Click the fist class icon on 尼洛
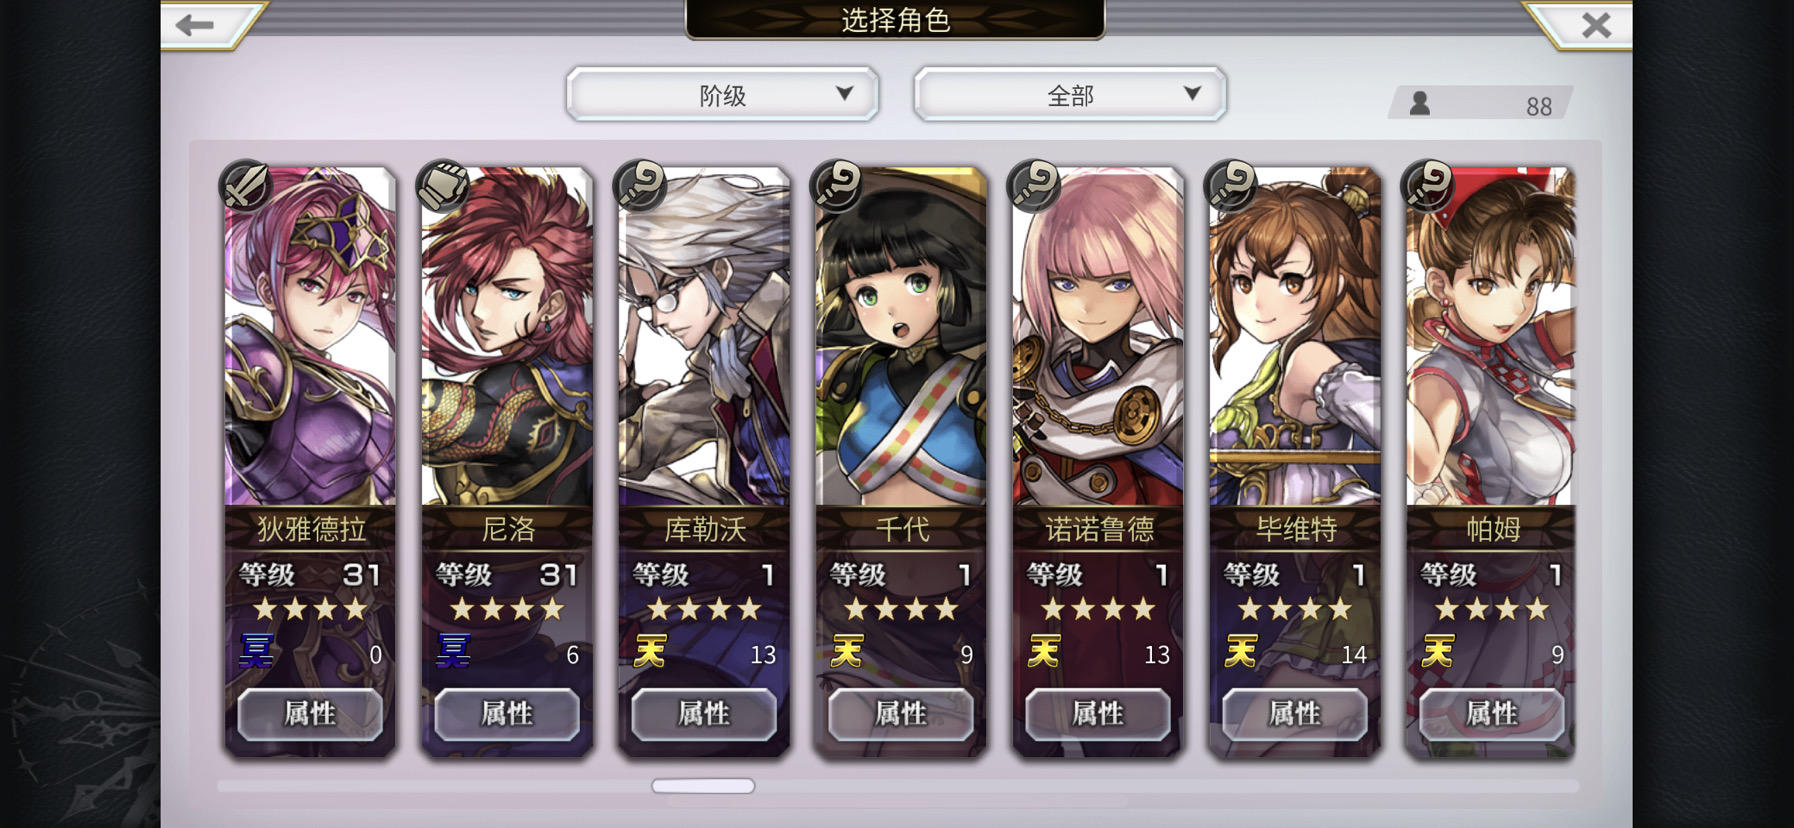Viewport: 1794px width, 828px height. (443, 185)
